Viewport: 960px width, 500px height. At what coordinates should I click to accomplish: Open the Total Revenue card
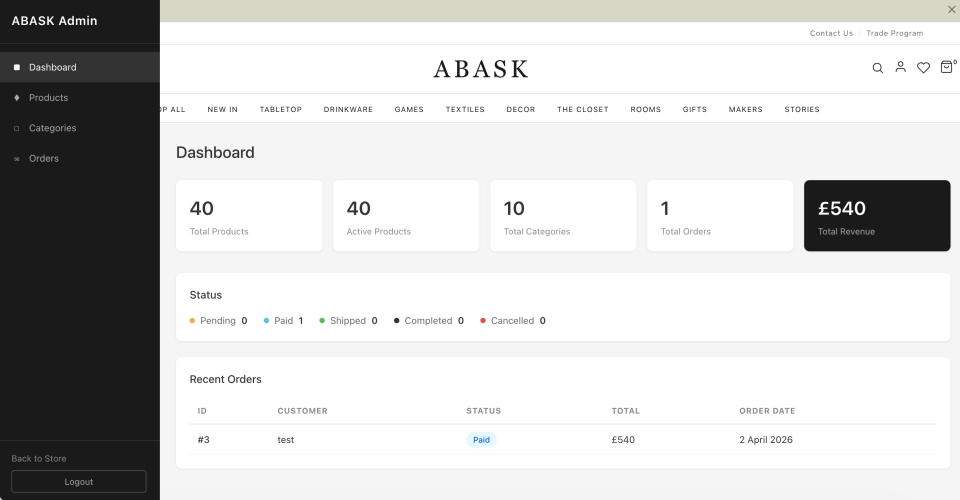tap(877, 216)
